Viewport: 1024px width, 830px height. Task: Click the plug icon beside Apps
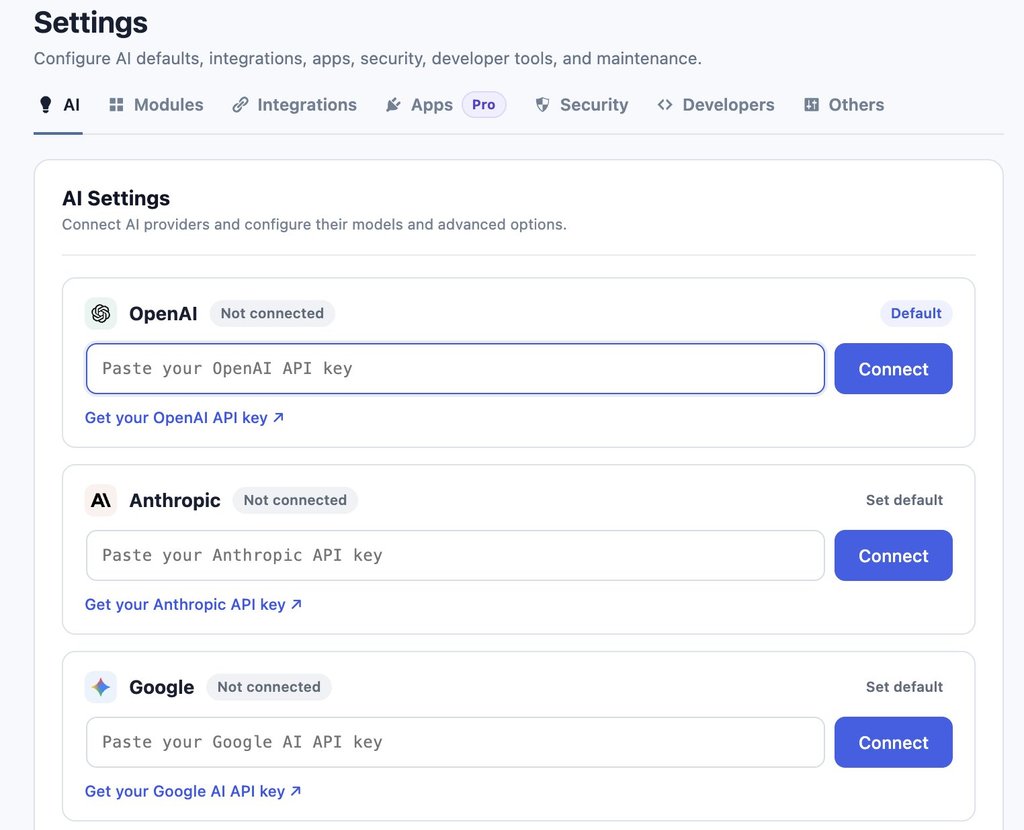click(x=393, y=105)
